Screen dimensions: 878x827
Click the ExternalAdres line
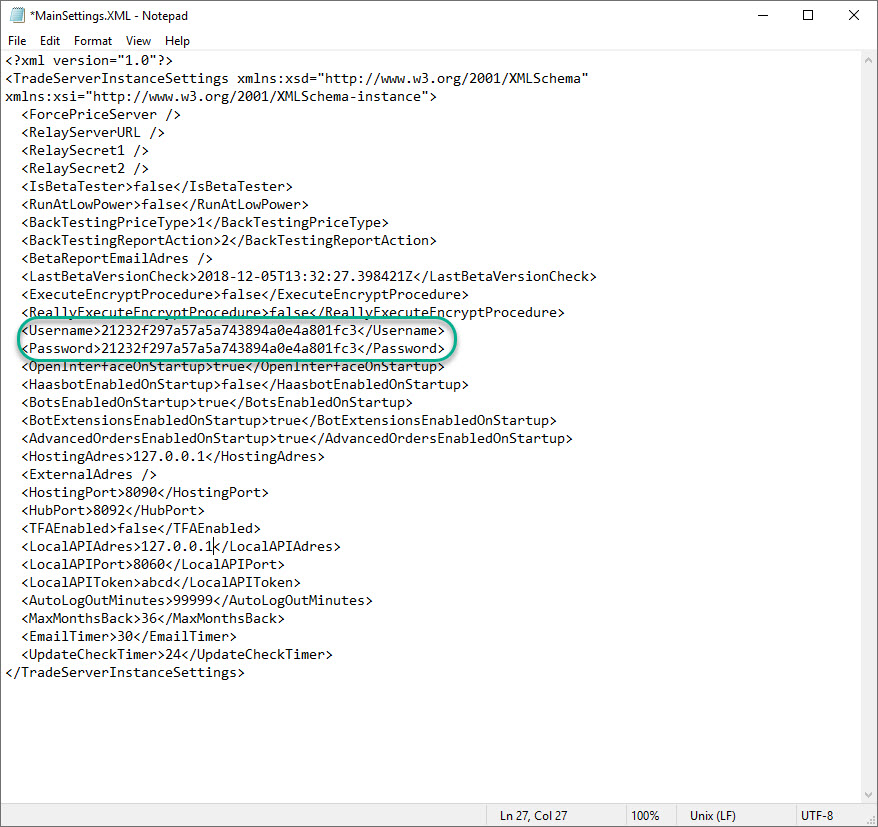[x=89, y=474]
